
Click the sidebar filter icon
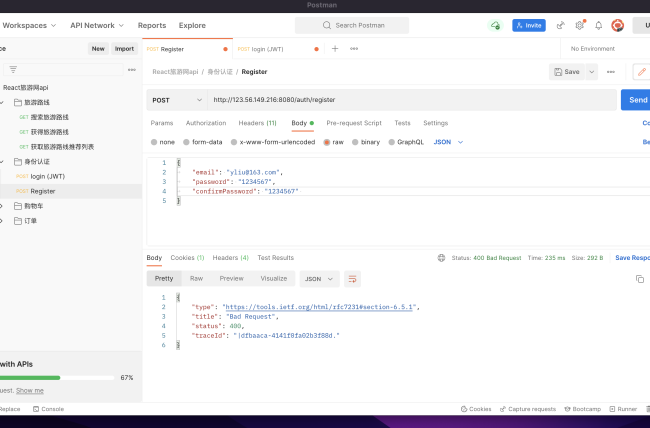coord(13,69)
